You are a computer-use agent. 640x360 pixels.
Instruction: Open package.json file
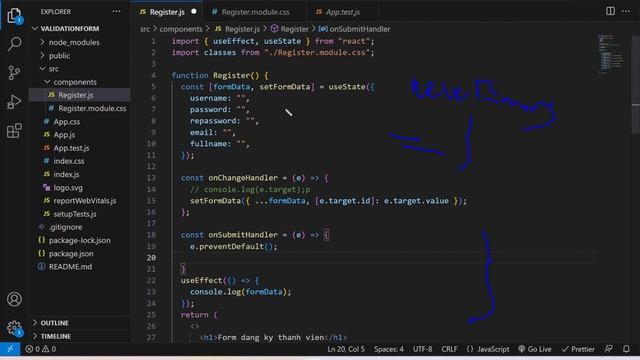click(80, 253)
